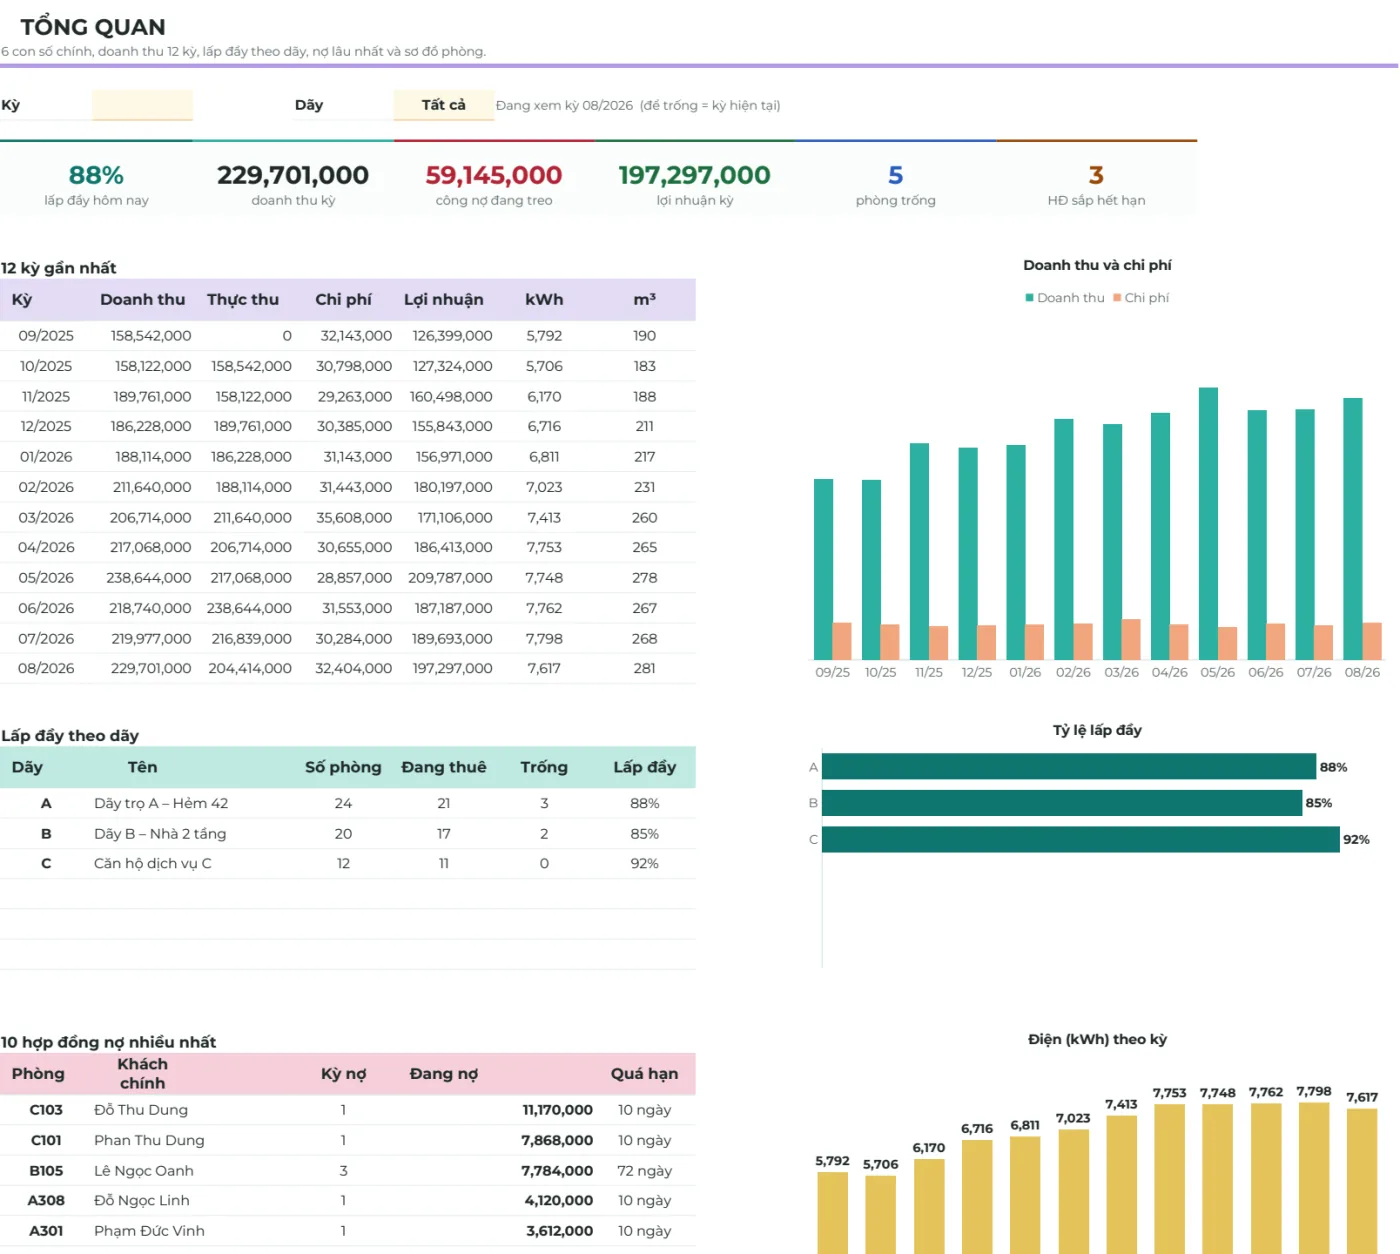The height and width of the screenshot is (1254, 1400).
Task: Click the 05/2026 period cell
Action: point(46,578)
